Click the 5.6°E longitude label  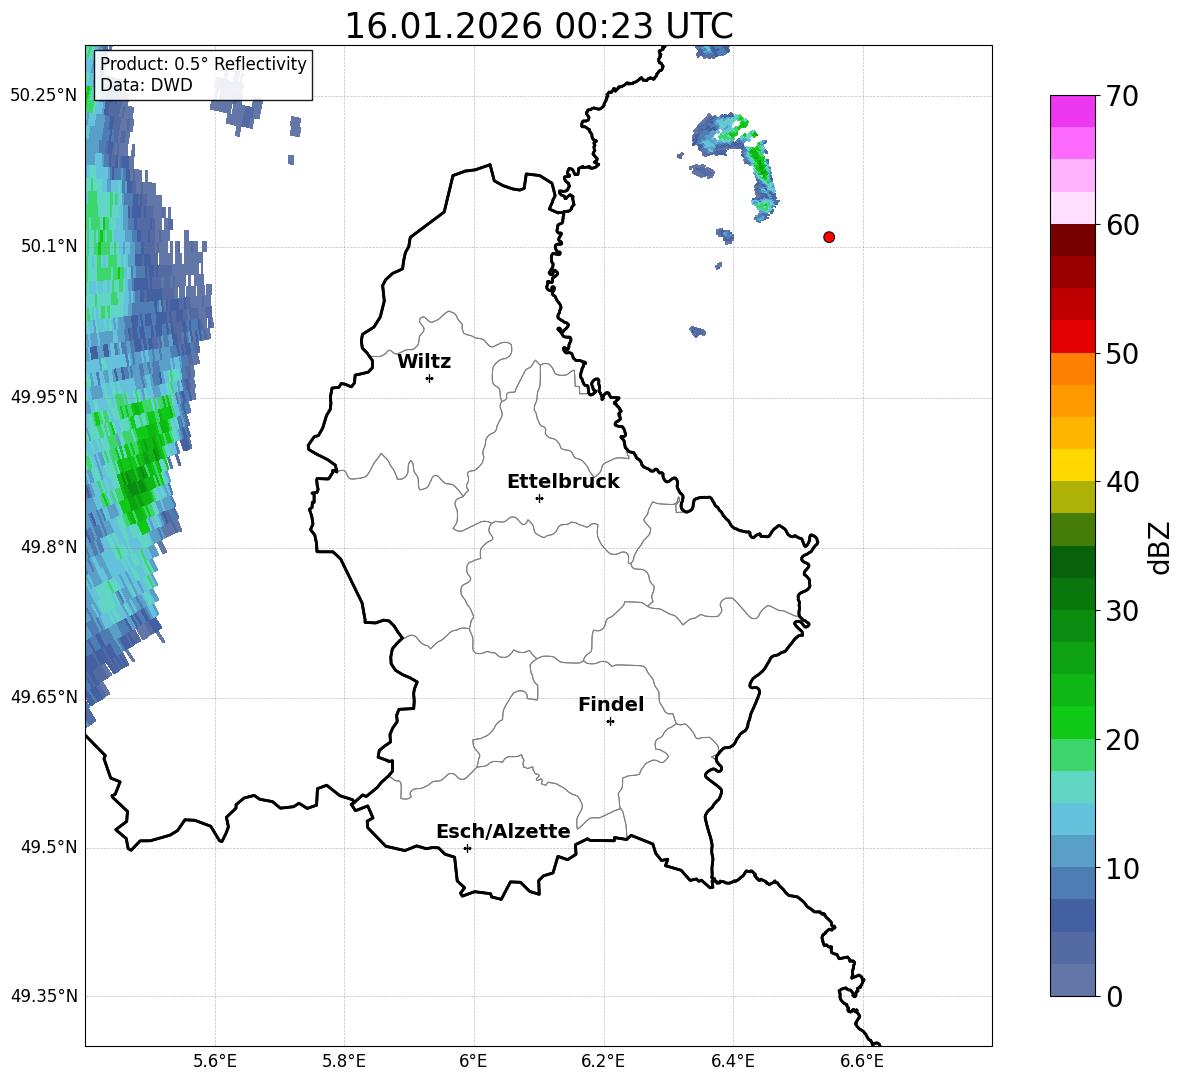pos(215,1061)
